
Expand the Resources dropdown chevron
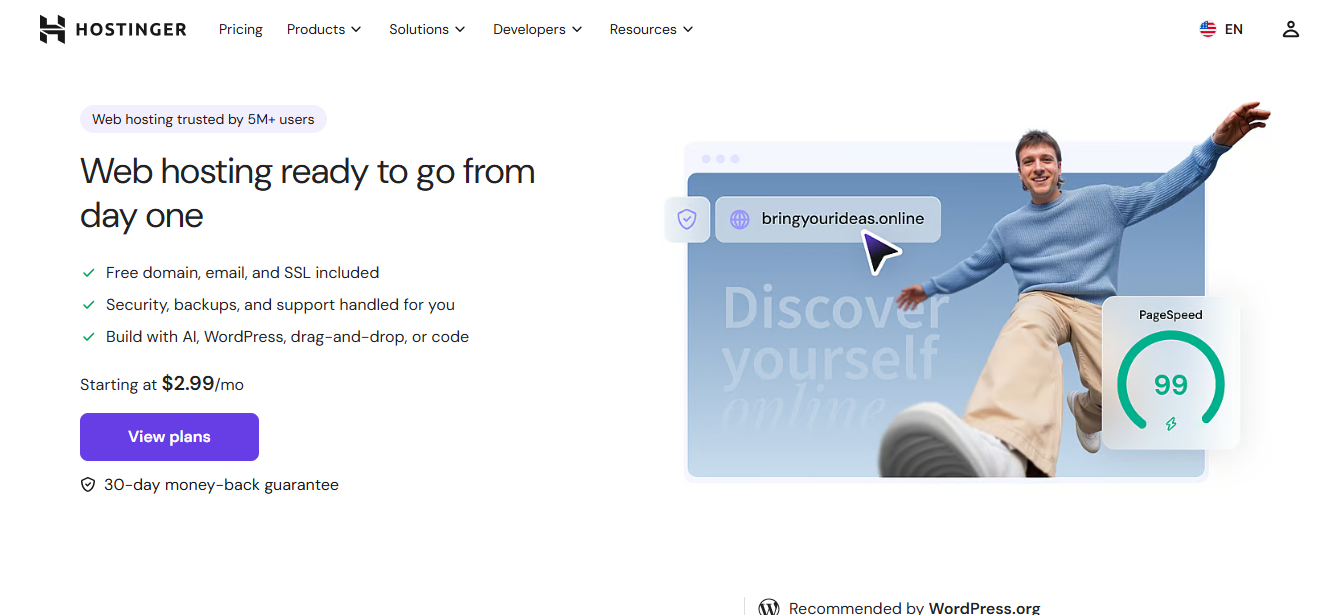click(688, 30)
